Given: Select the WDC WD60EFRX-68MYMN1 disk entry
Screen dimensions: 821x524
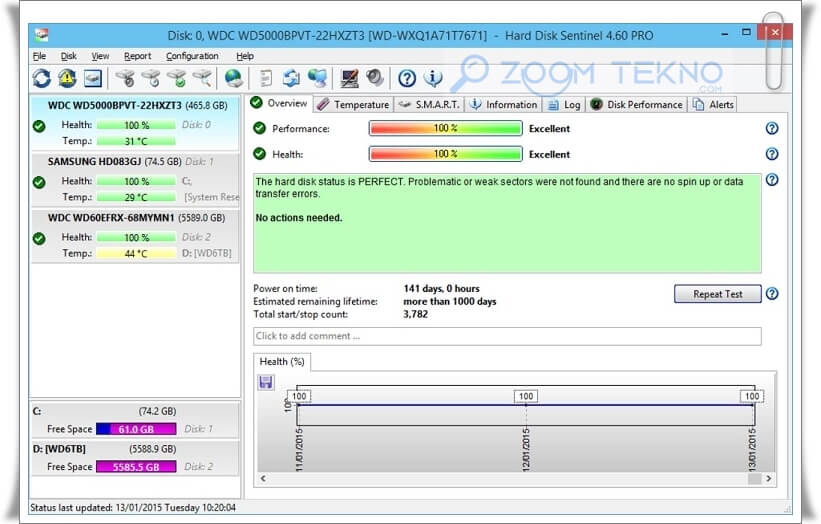Looking at the screenshot, I should click(x=136, y=235).
